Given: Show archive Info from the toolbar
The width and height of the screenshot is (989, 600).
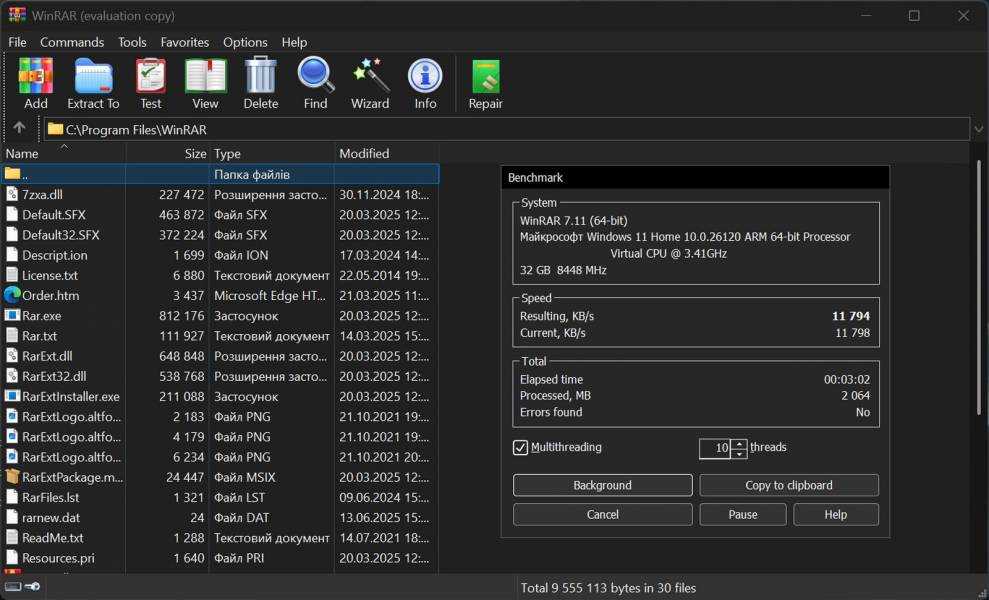Looking at the screenshot, I should [425, 76].
